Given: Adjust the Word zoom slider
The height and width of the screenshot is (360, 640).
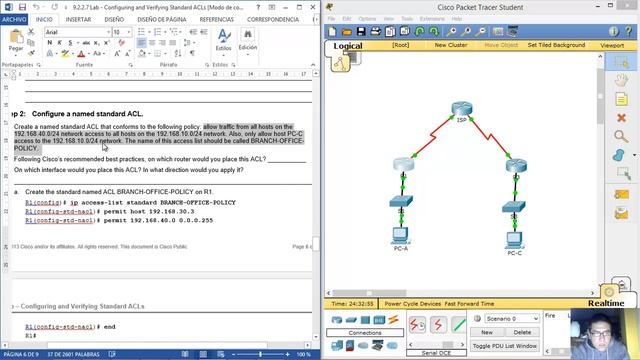Looking at the screenshot, I should click(260, 354).
